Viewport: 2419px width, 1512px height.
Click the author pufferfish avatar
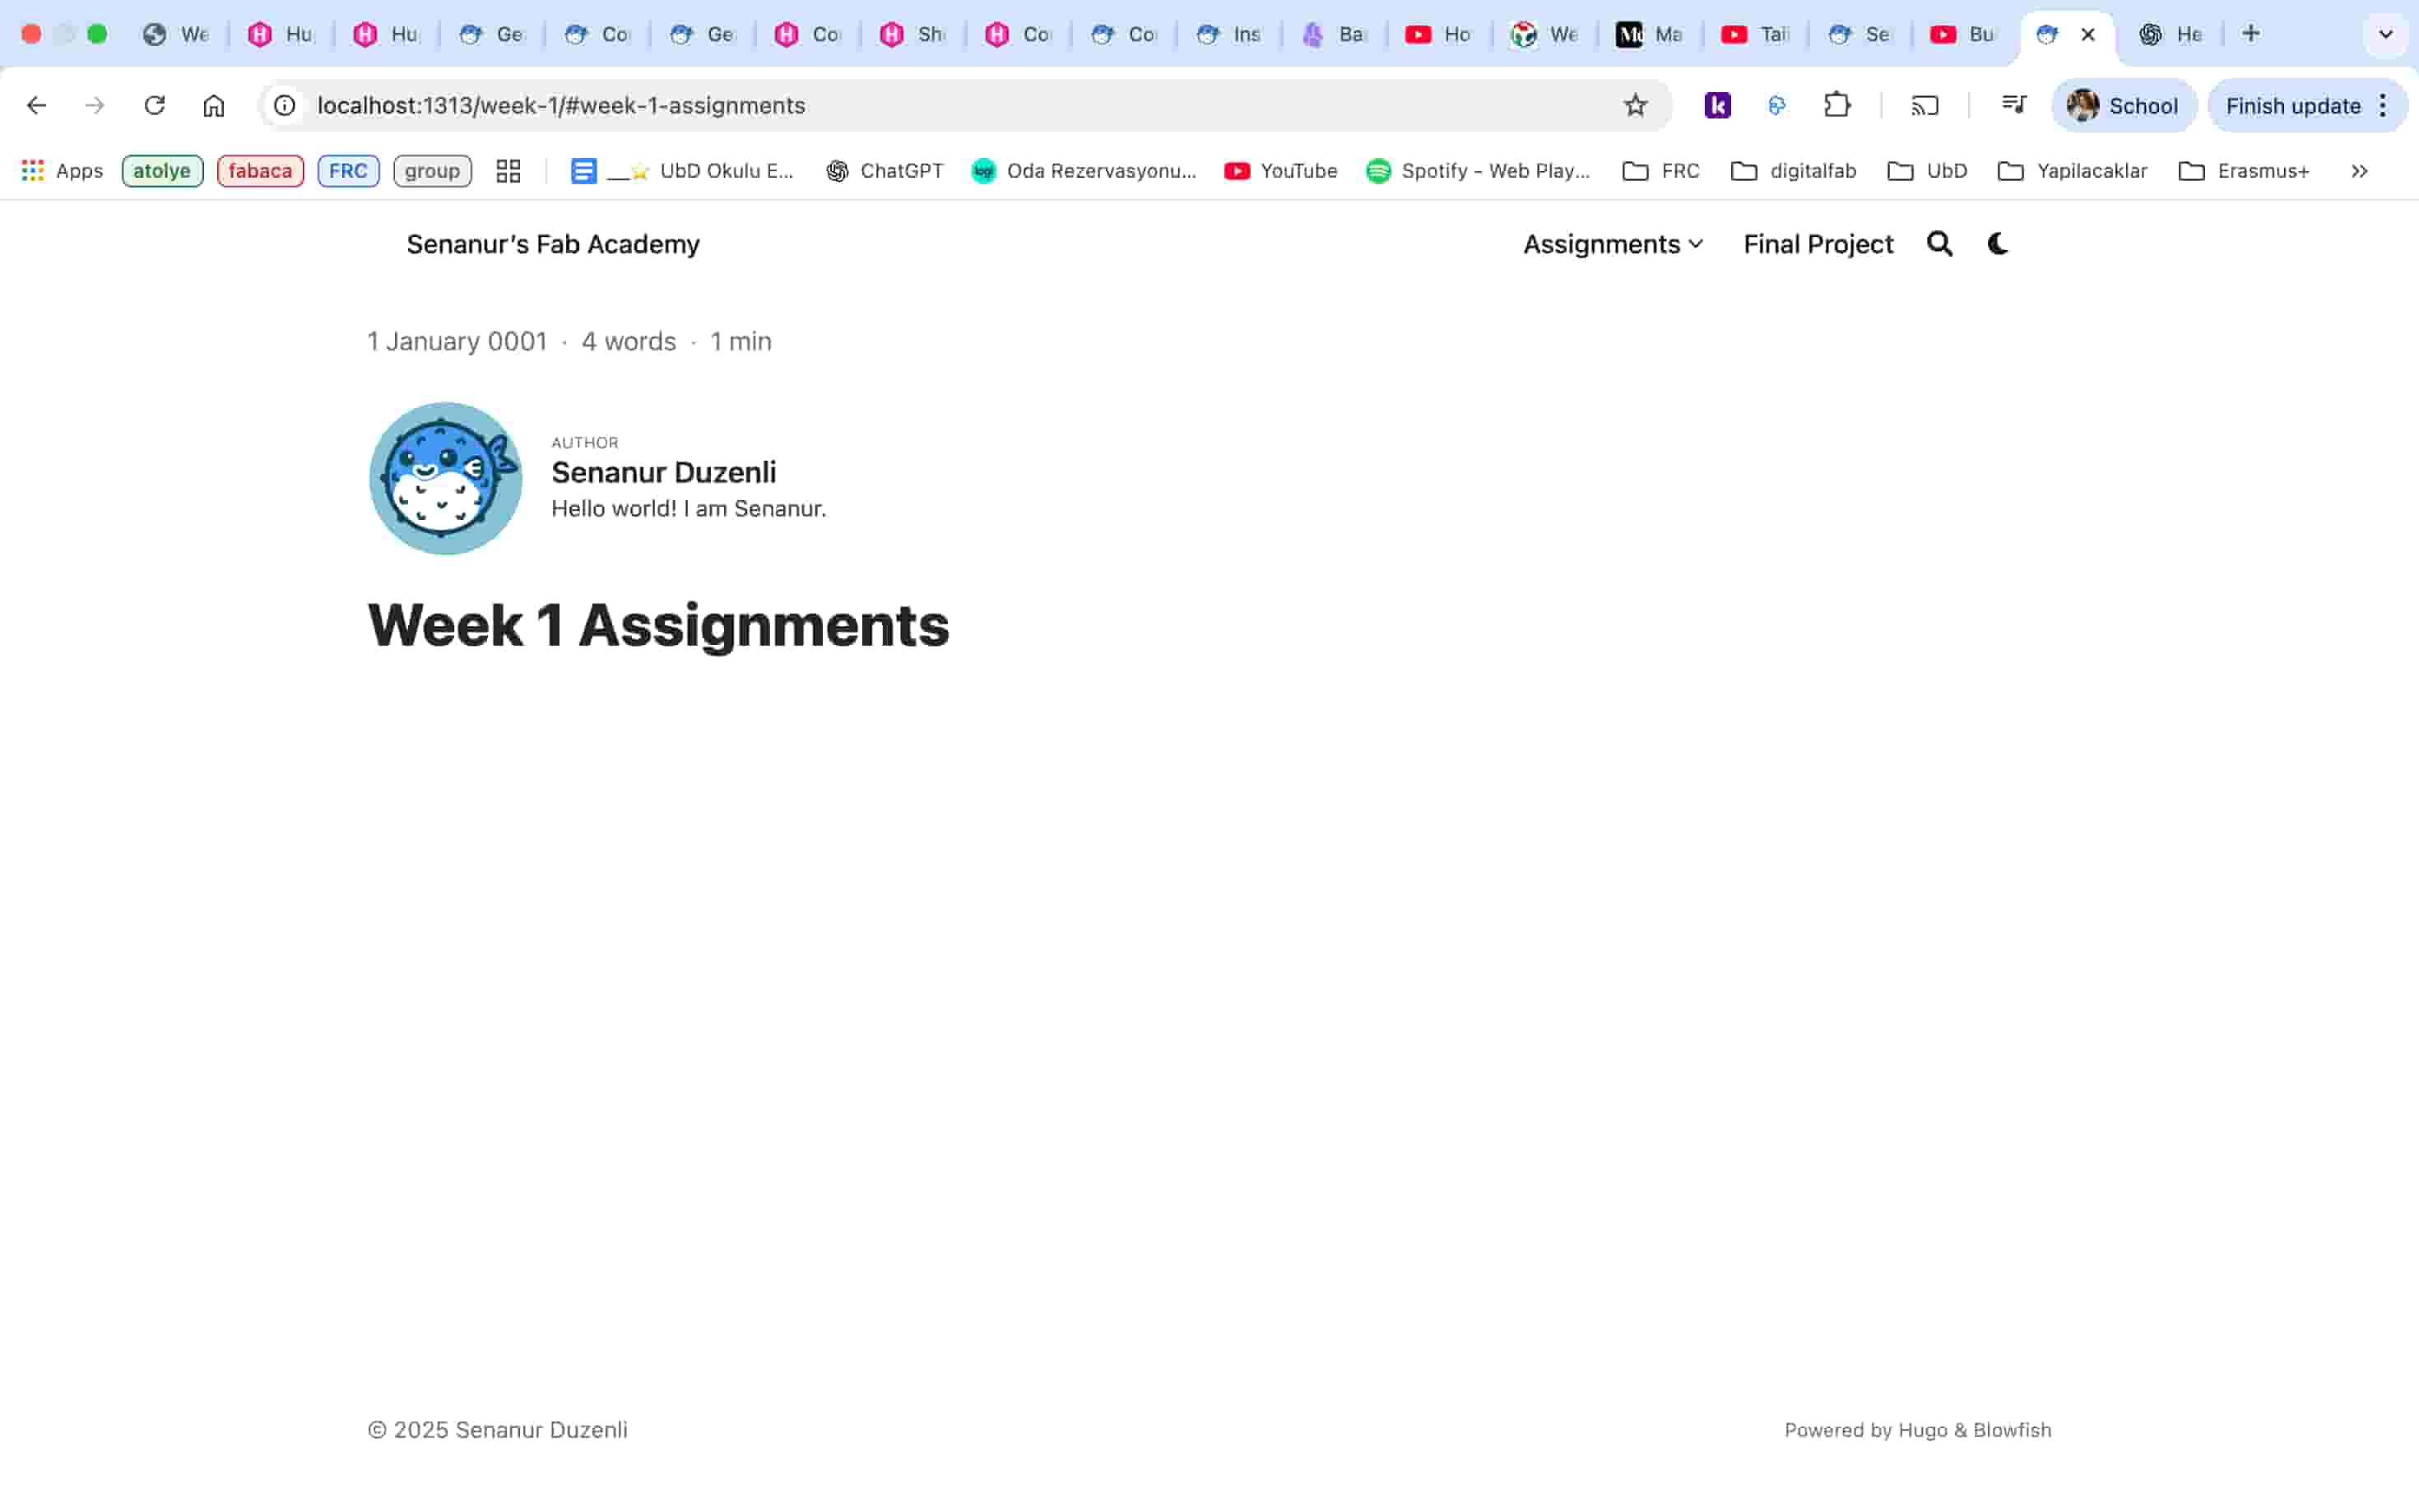445,477
